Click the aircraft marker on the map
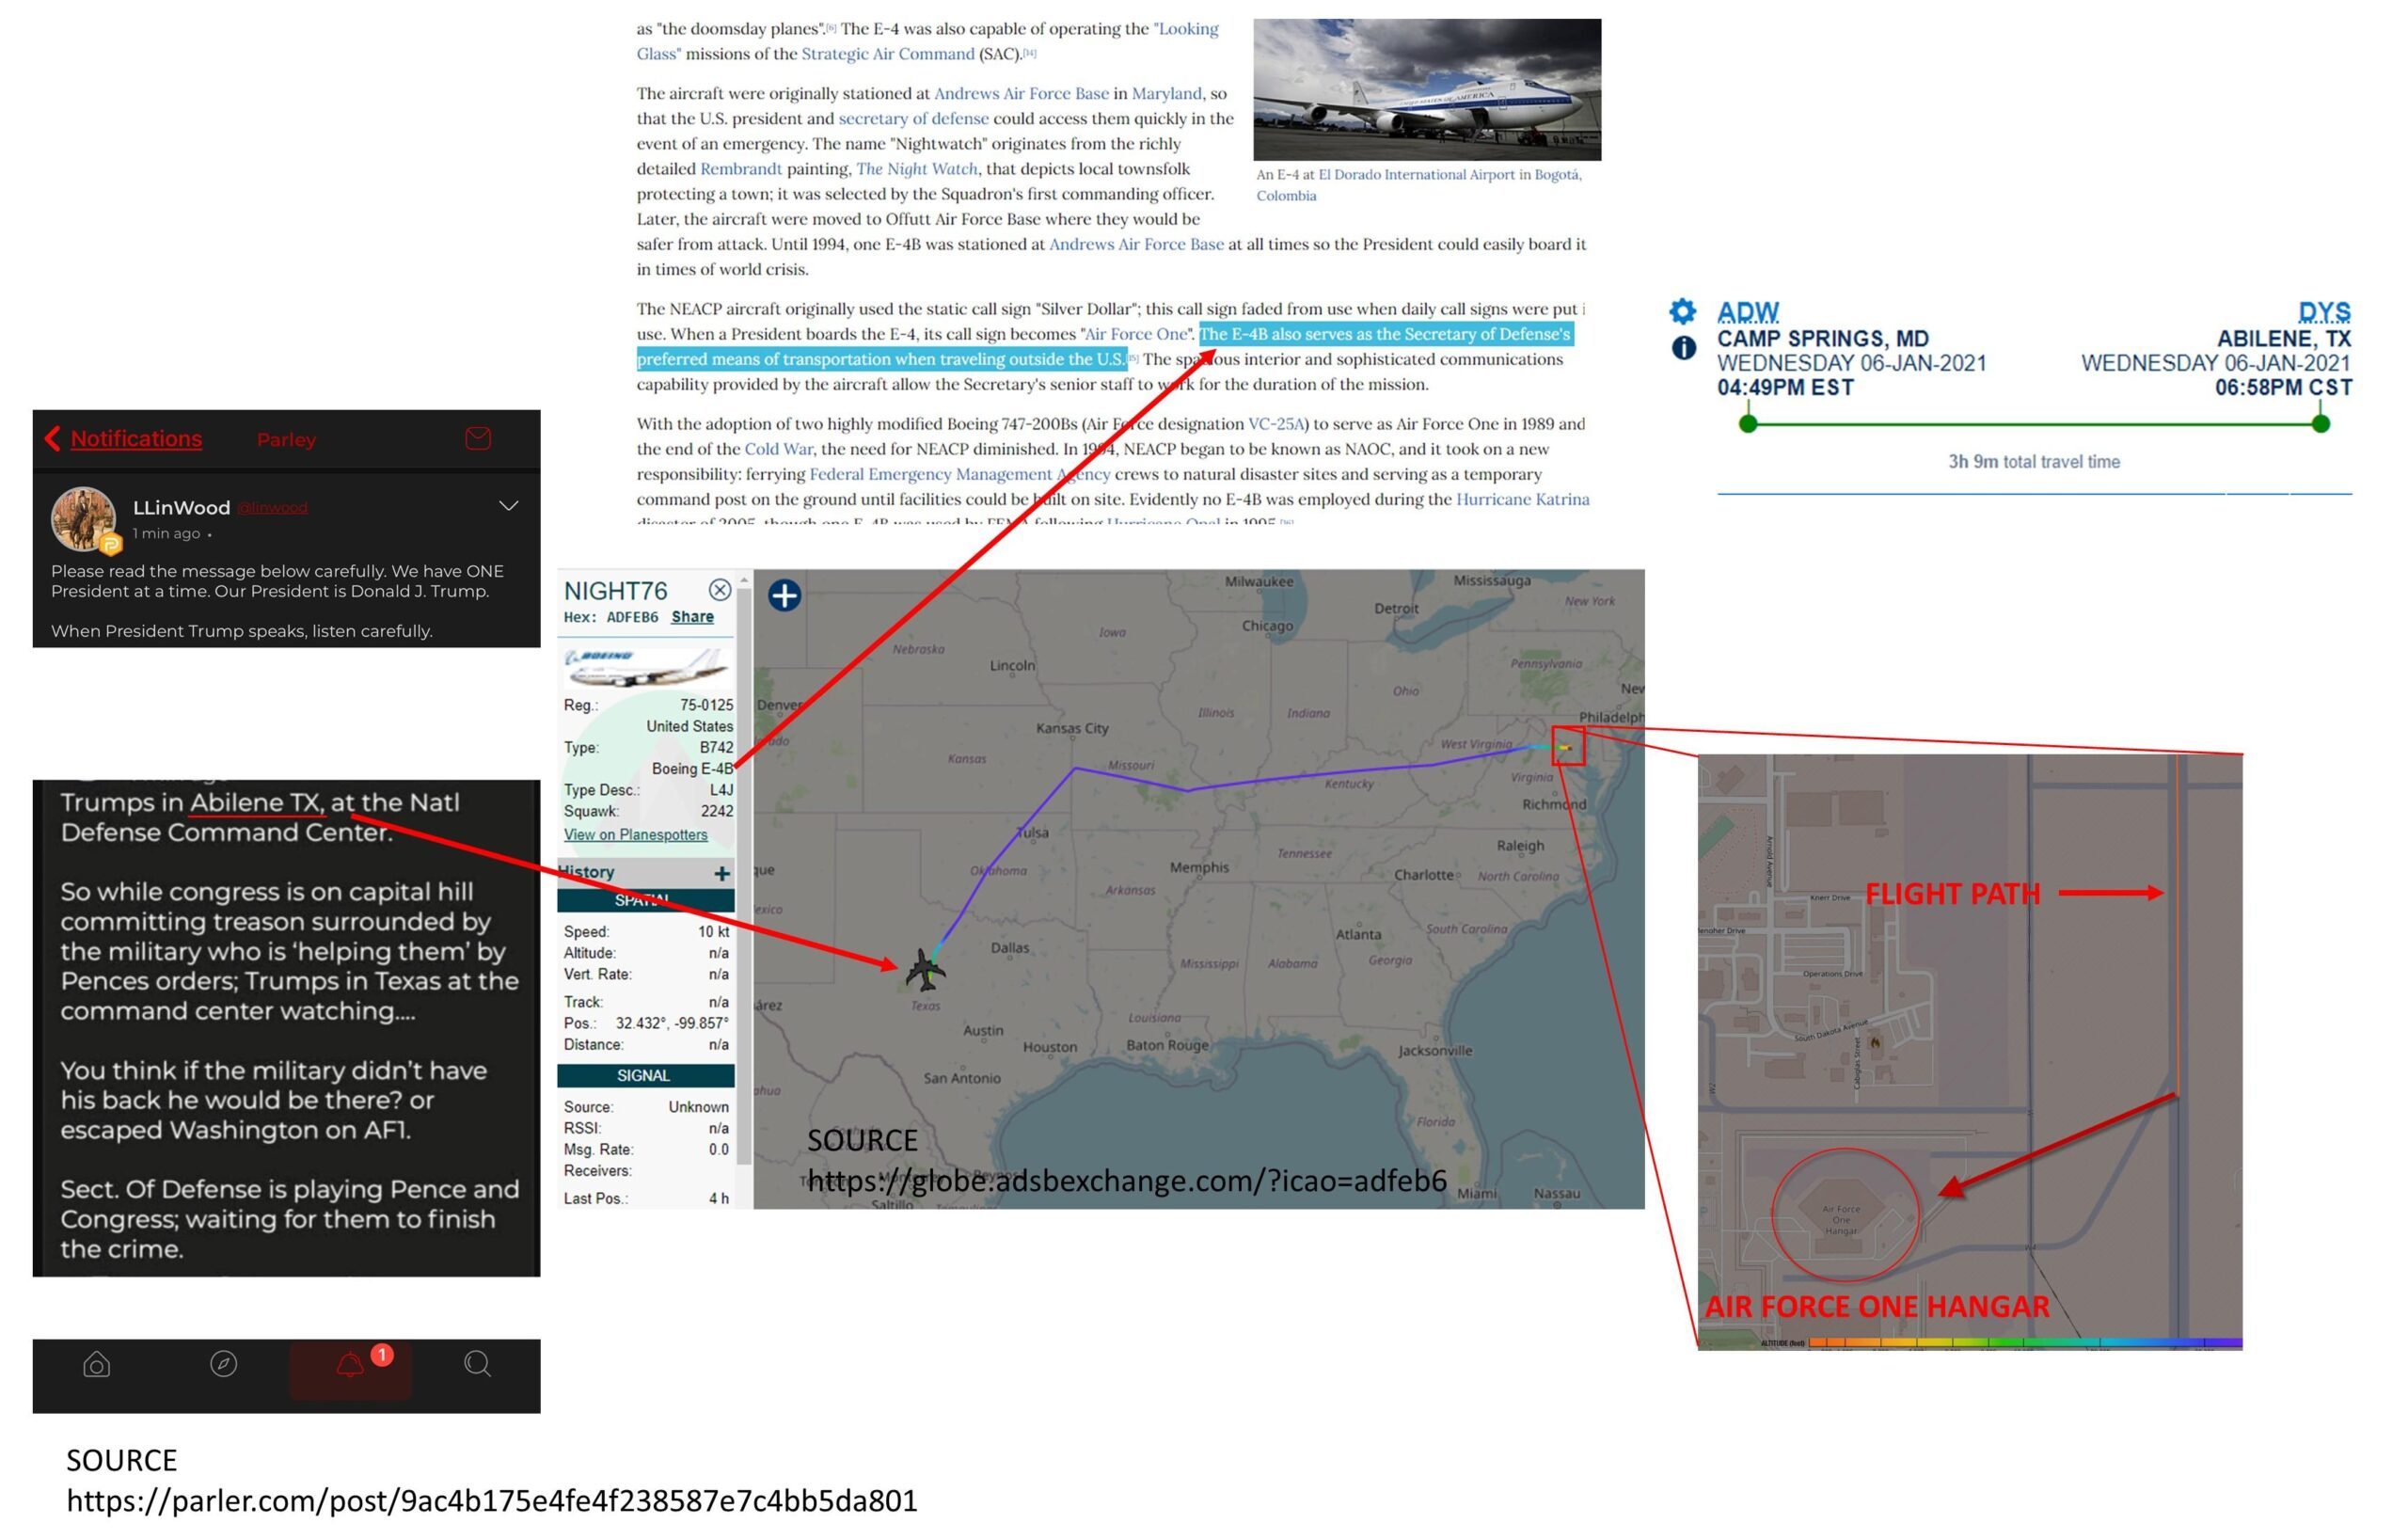 (925, 969)
